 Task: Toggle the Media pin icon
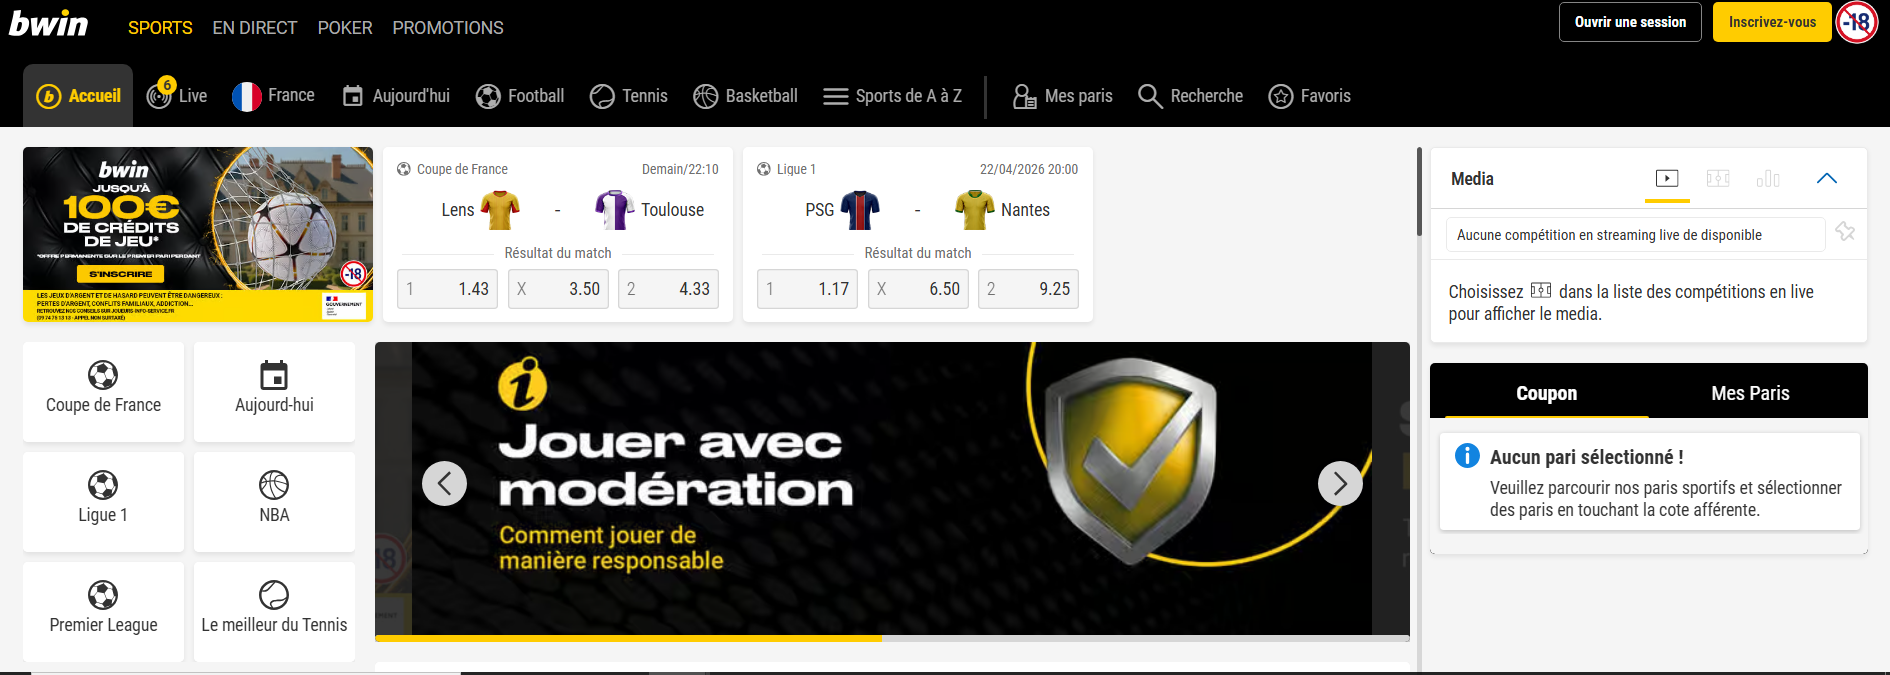coord(1845,232)
